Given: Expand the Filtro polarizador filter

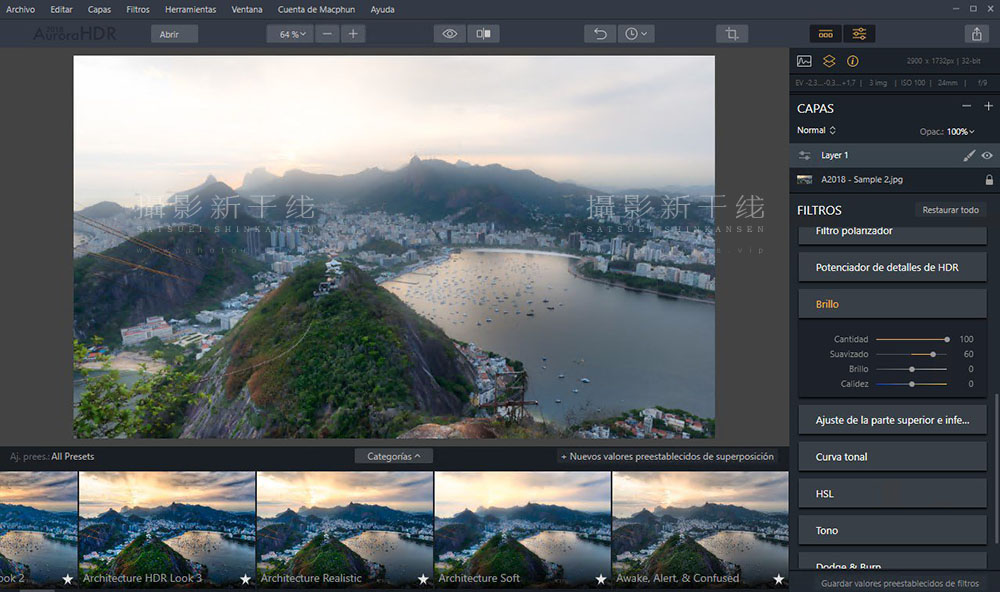Looking at the screenshot, I should coord(892,234).
